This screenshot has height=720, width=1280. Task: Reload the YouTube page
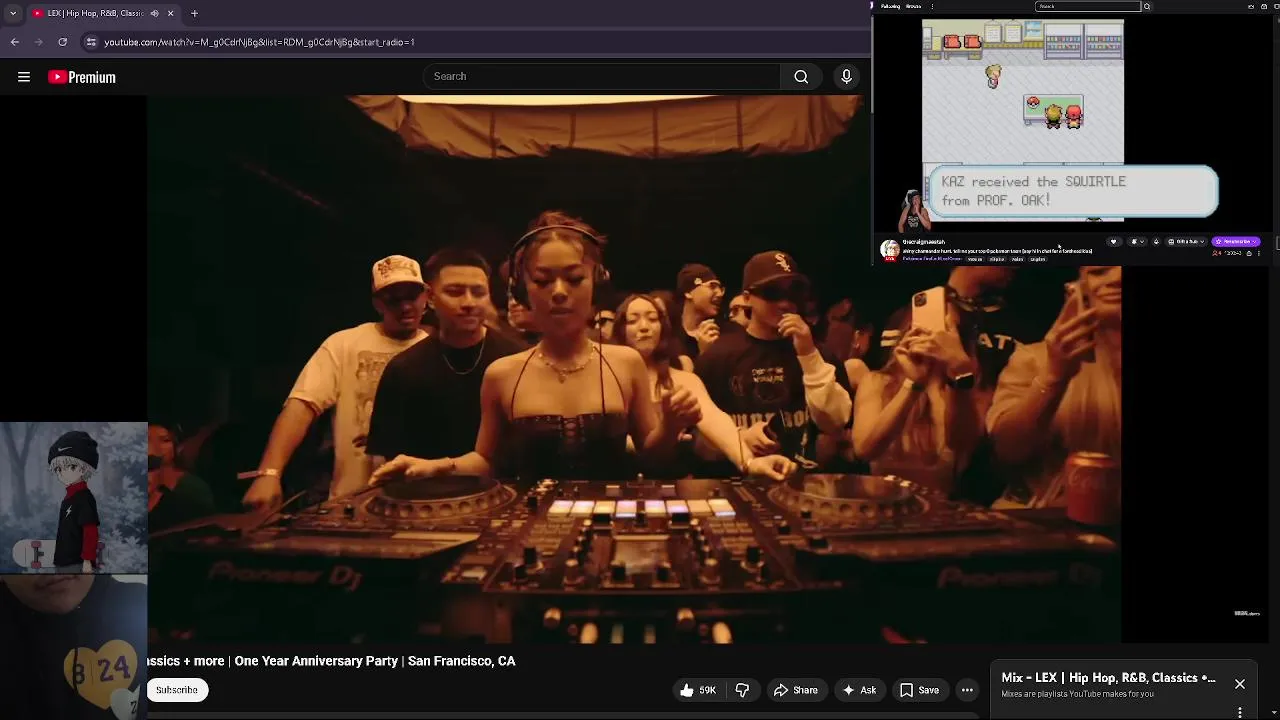[x=62, y=42]
